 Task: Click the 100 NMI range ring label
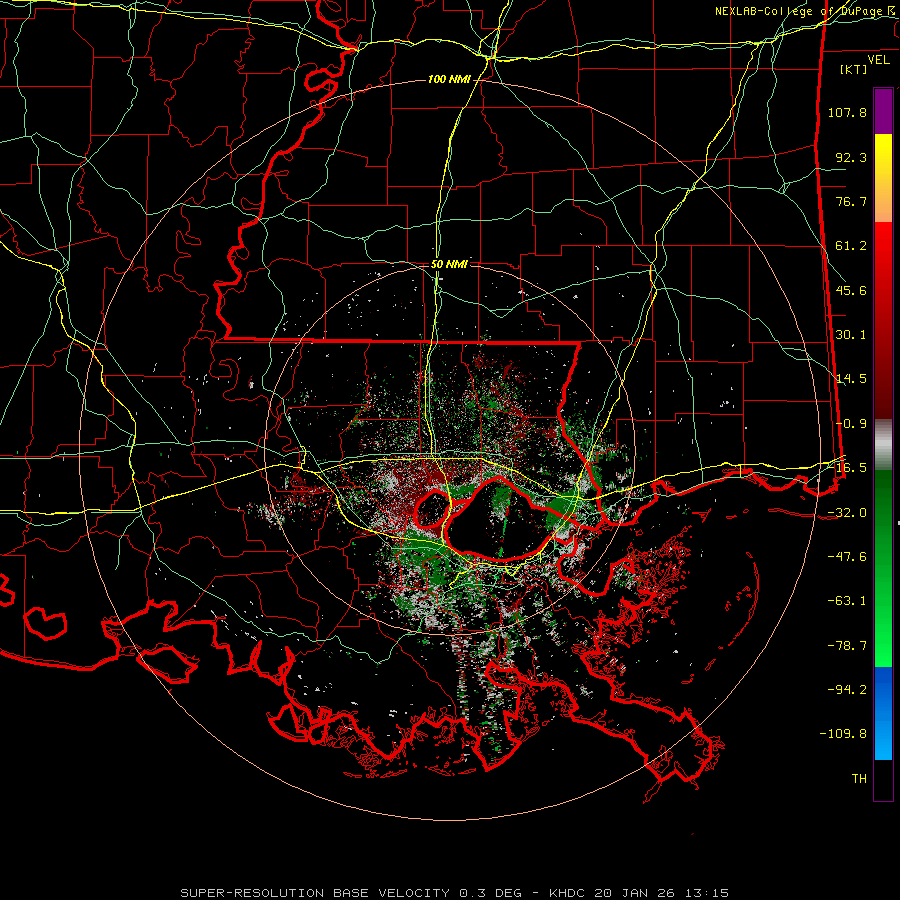pyautogui.click(x=449, y=79)
